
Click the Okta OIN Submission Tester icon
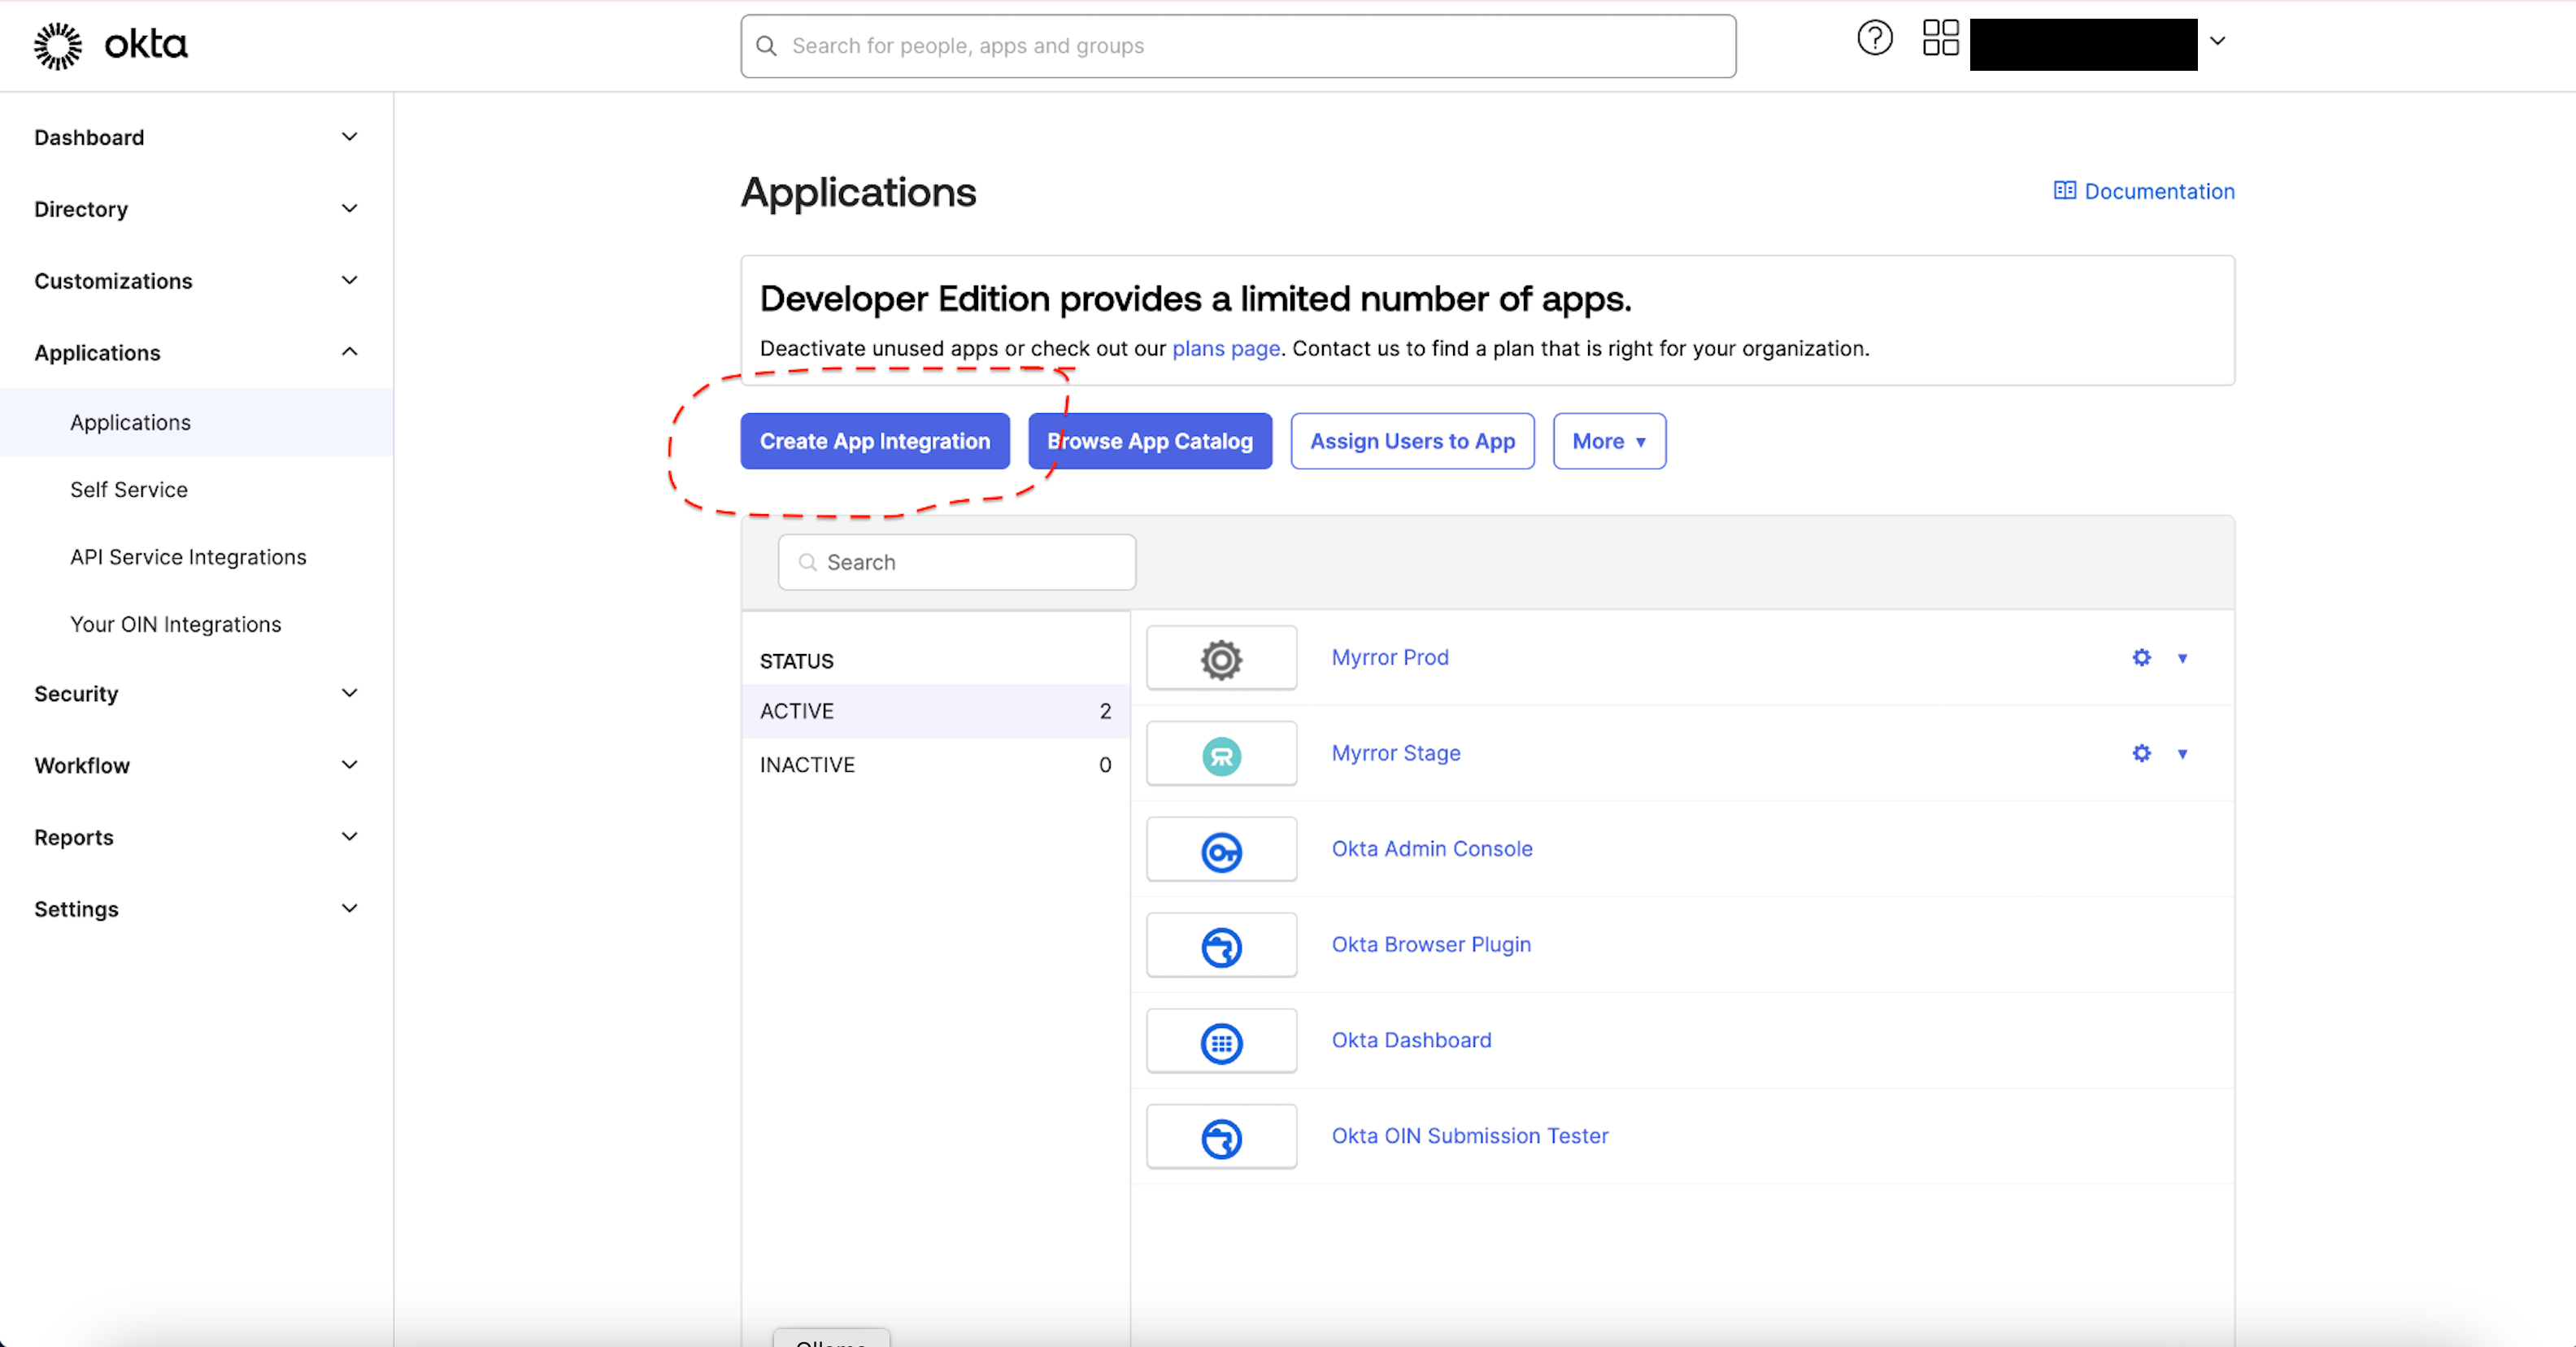coord(1221,1136)
